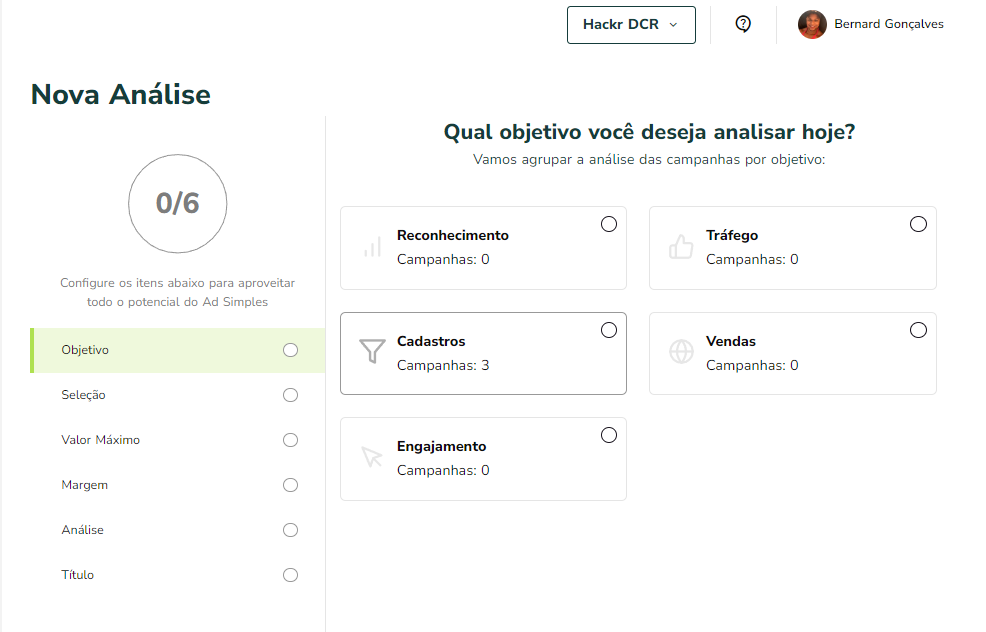Click the Vendas globe icon
This screenshot has height=632, width=986.
tap(681, 352)
